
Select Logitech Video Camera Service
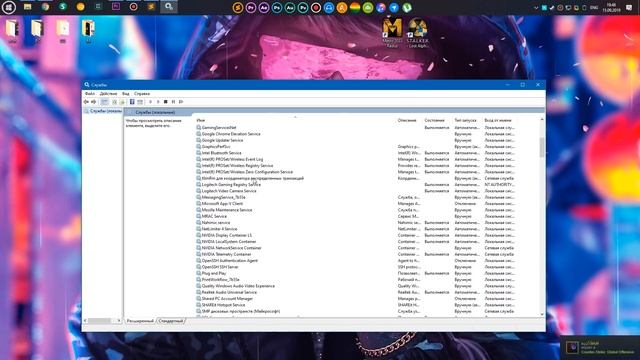(355, 191)
